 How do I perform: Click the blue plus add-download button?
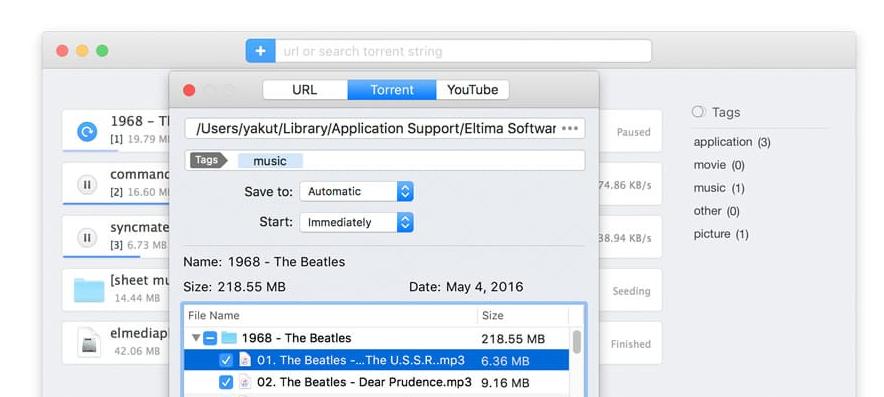coord(260,51)
